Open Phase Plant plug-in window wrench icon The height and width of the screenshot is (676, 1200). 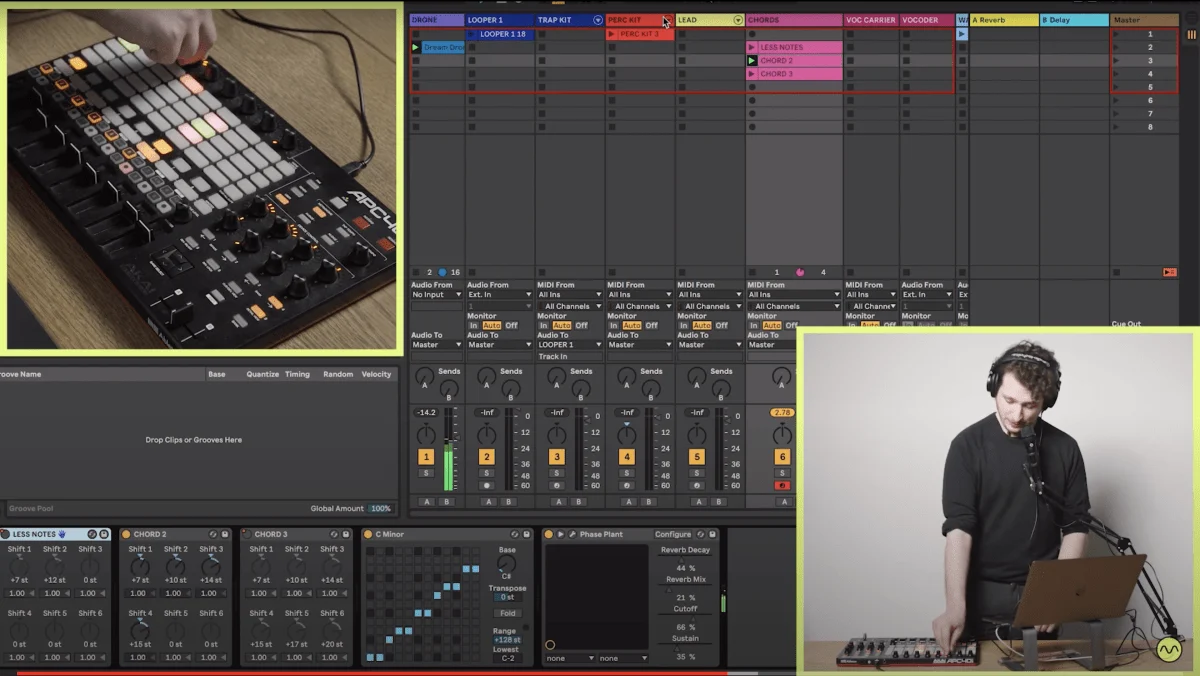pyautogui.click(x=572, y=534)
